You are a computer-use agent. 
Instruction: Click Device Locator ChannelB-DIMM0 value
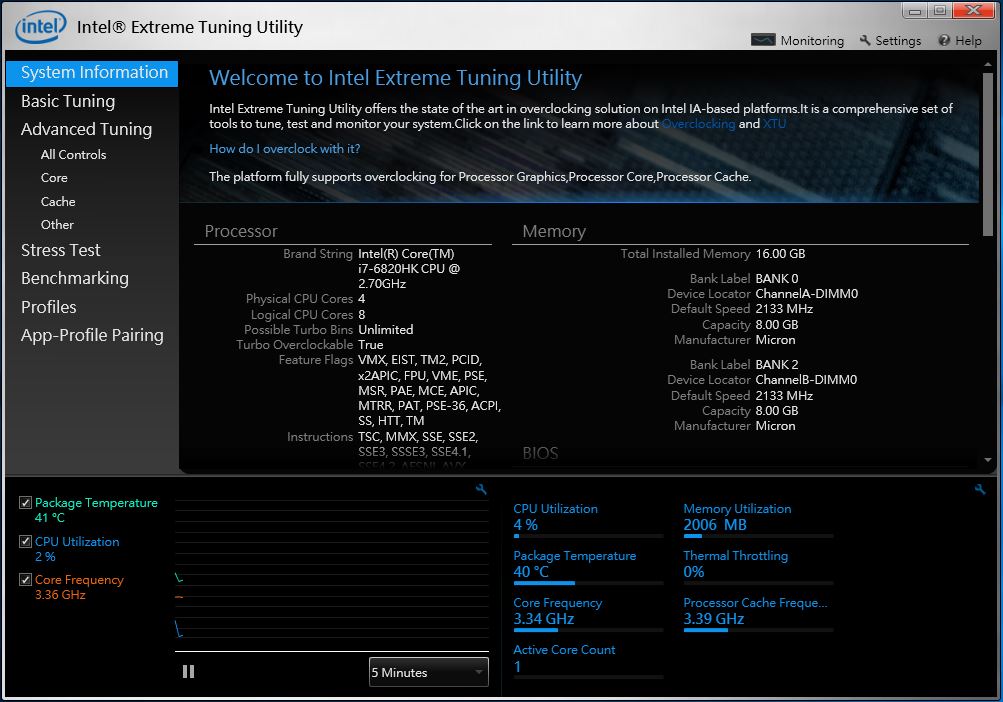[806, 379]
